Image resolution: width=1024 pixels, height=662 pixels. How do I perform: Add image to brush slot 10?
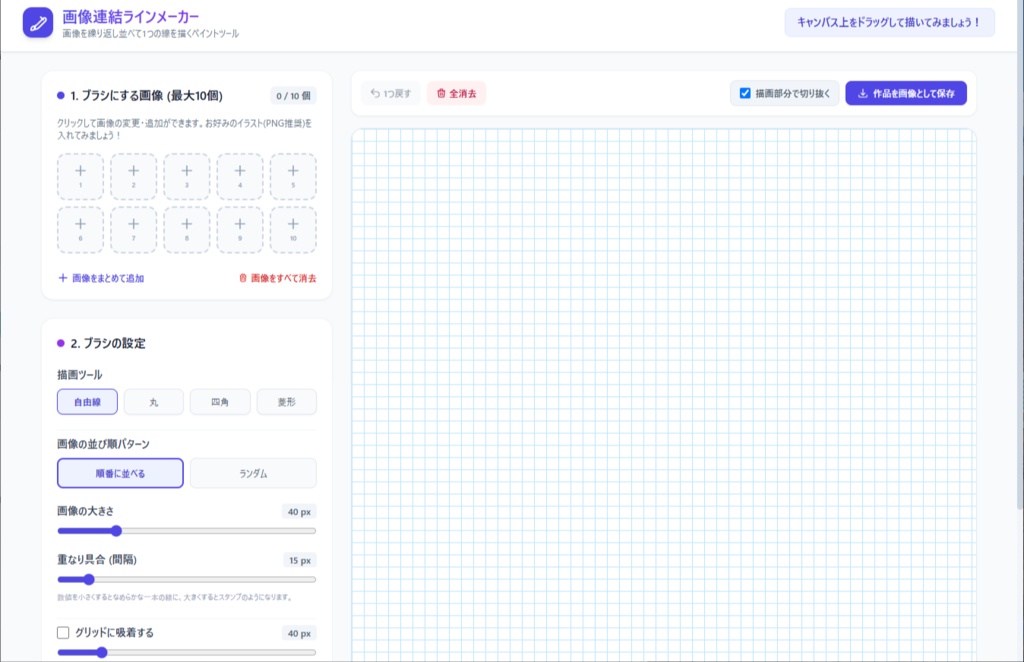point(293,230)
